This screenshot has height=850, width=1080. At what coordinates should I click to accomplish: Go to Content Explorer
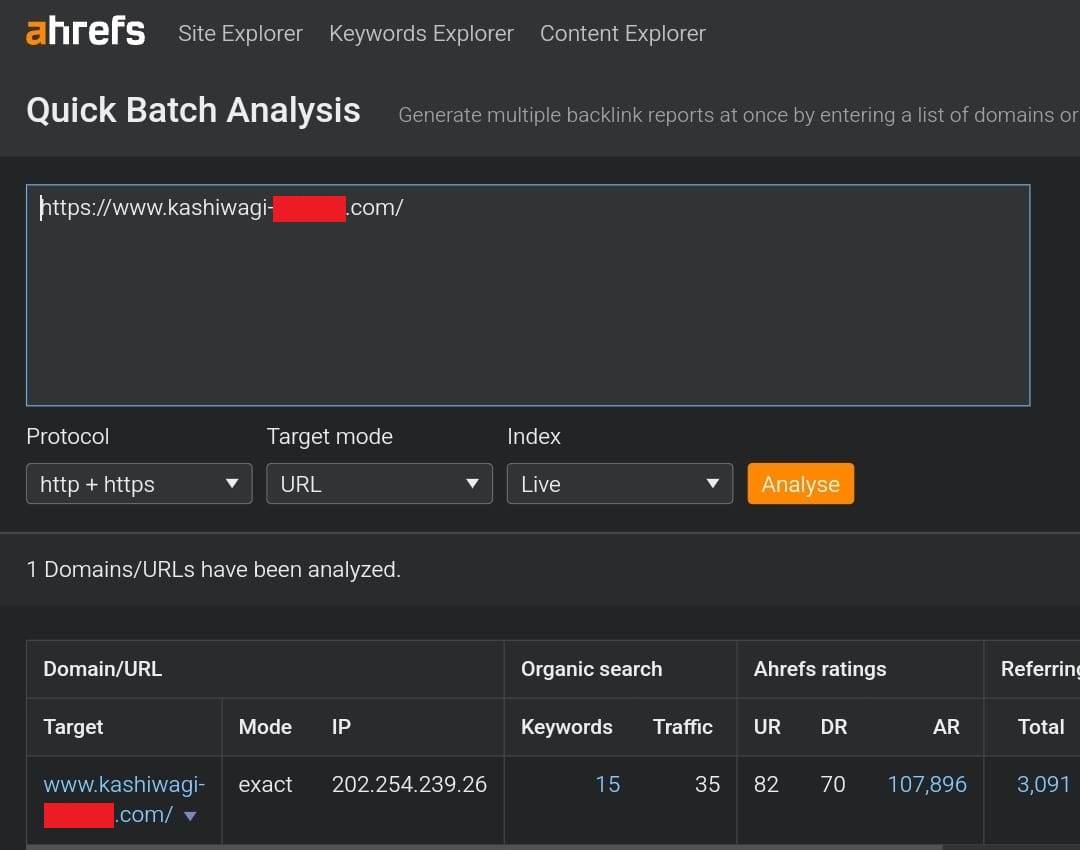[622, 33]
